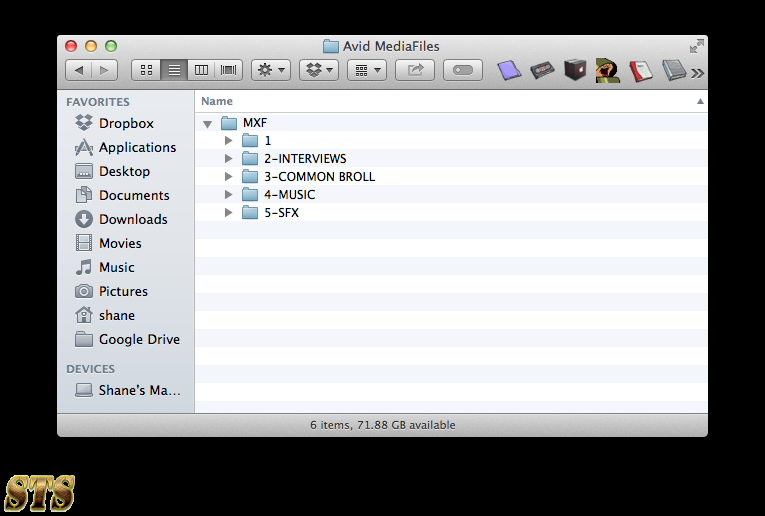Click the 2-INTERVIEWS folder name
This screenshot has height=516, width=765.
(x=305, y=159)
